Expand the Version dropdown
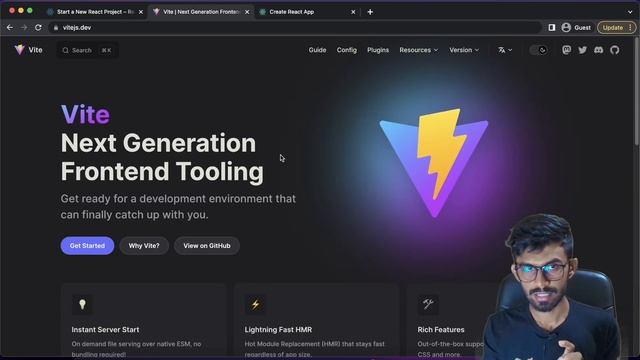This screenshot has height=360, width=640. point(464,50)
